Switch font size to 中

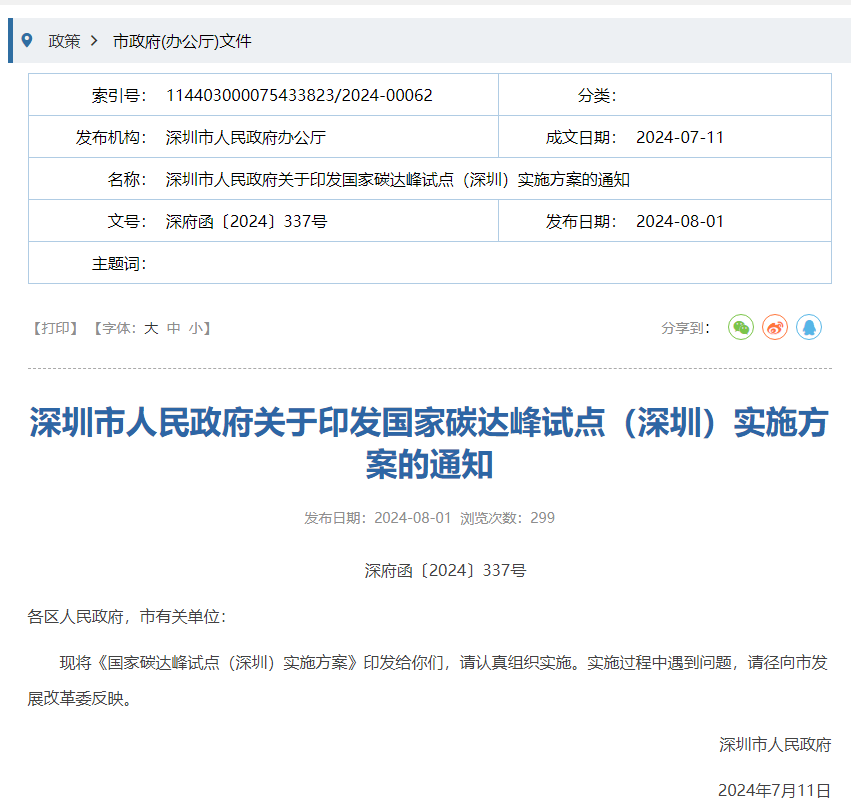tap(173, 328)
